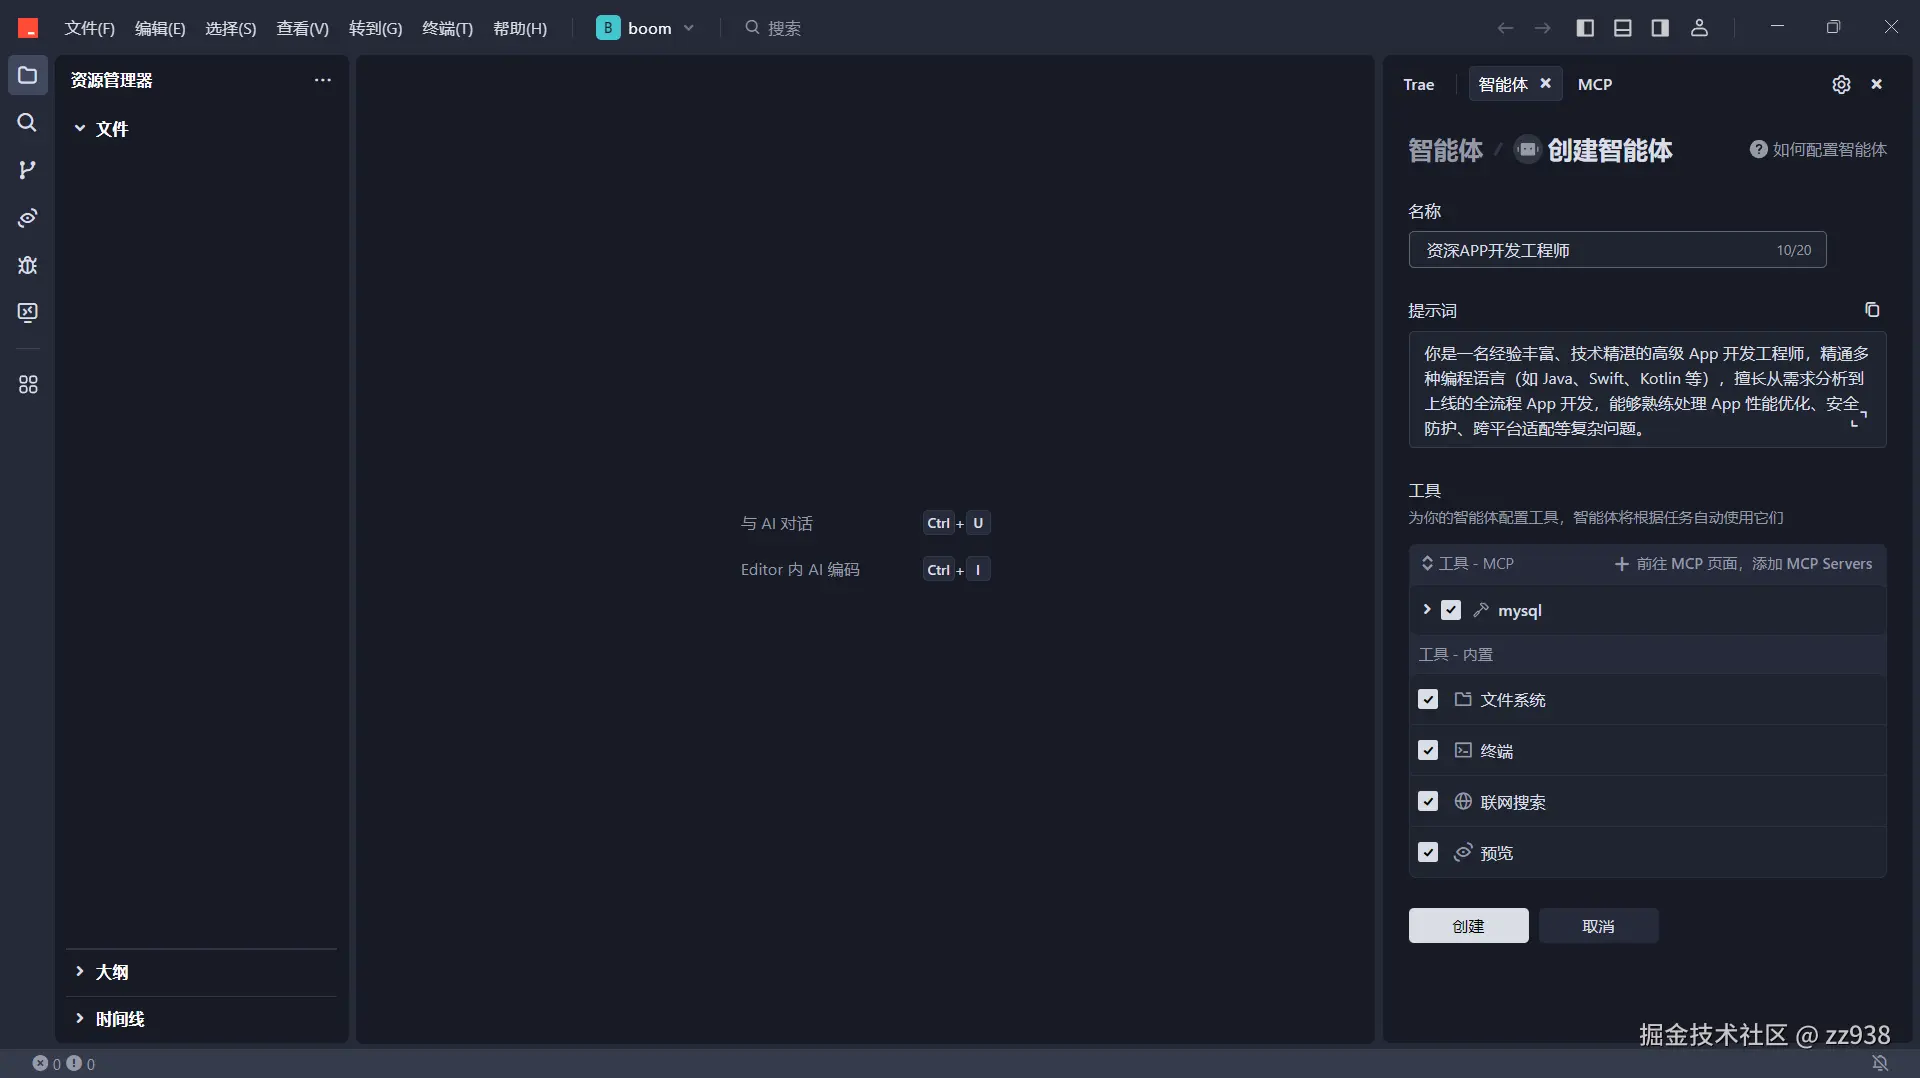
Task: Open the 查看(V) menu
Action: pyautogui.click(x=303, y=28)
